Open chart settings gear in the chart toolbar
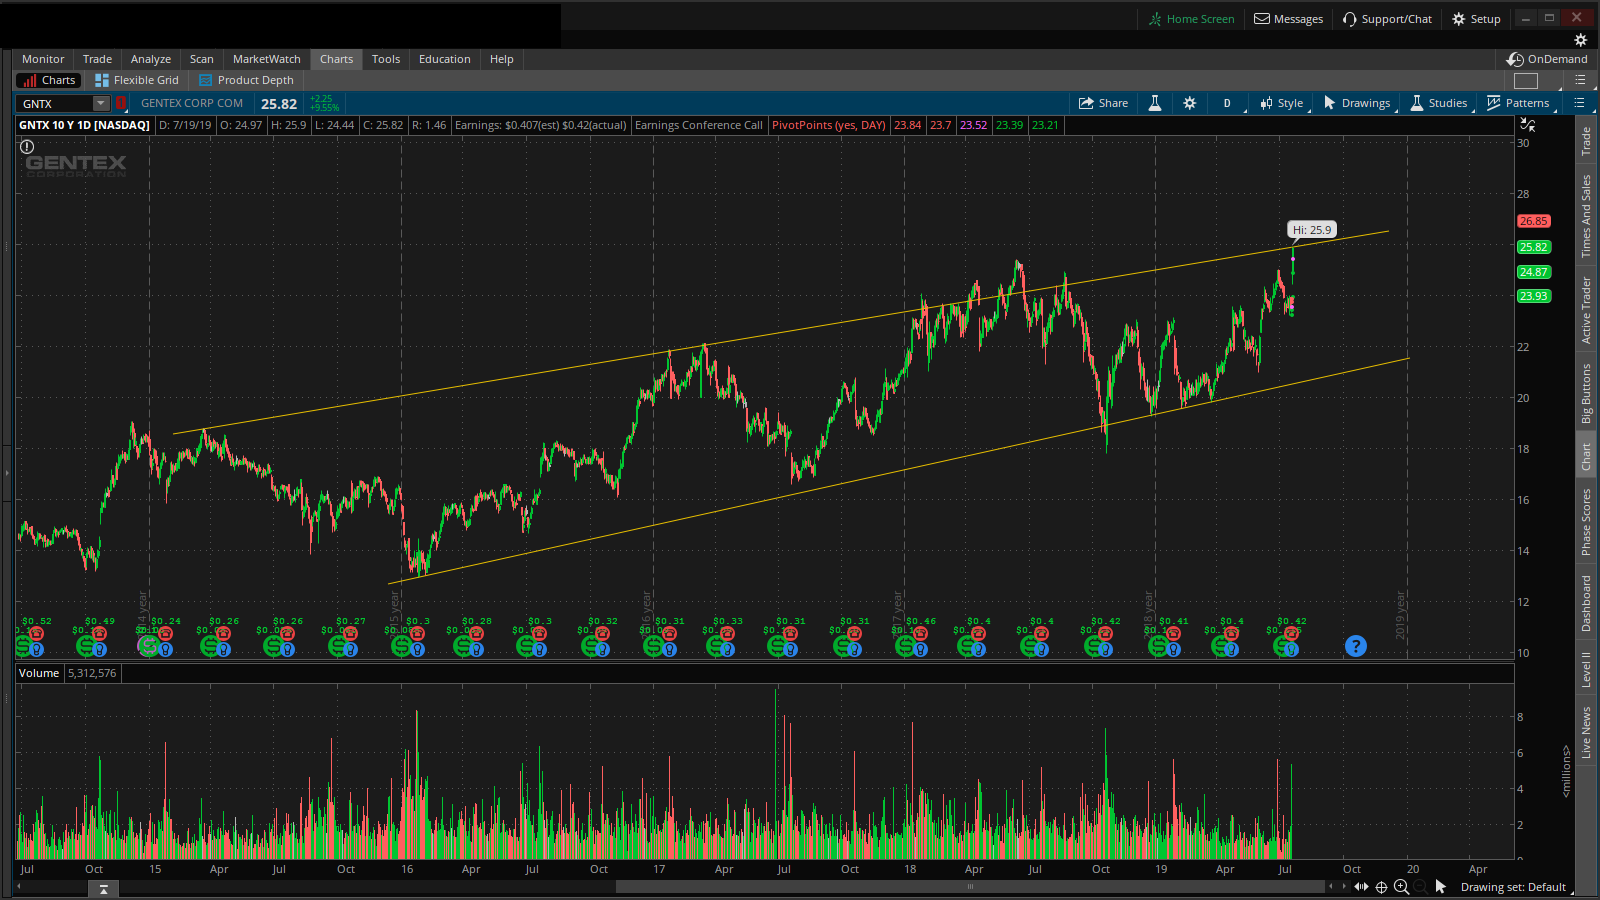This screenshot has height=900, width=1600. 1189,103
